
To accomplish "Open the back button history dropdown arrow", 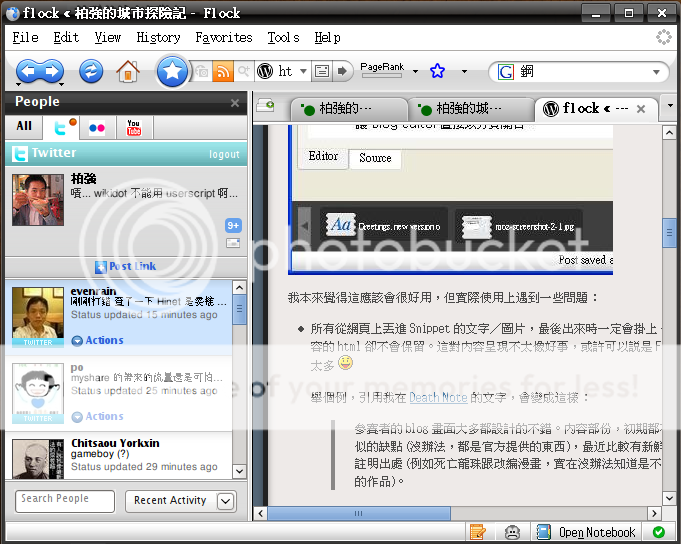I will pyautogui.click(x=18, y=84).
